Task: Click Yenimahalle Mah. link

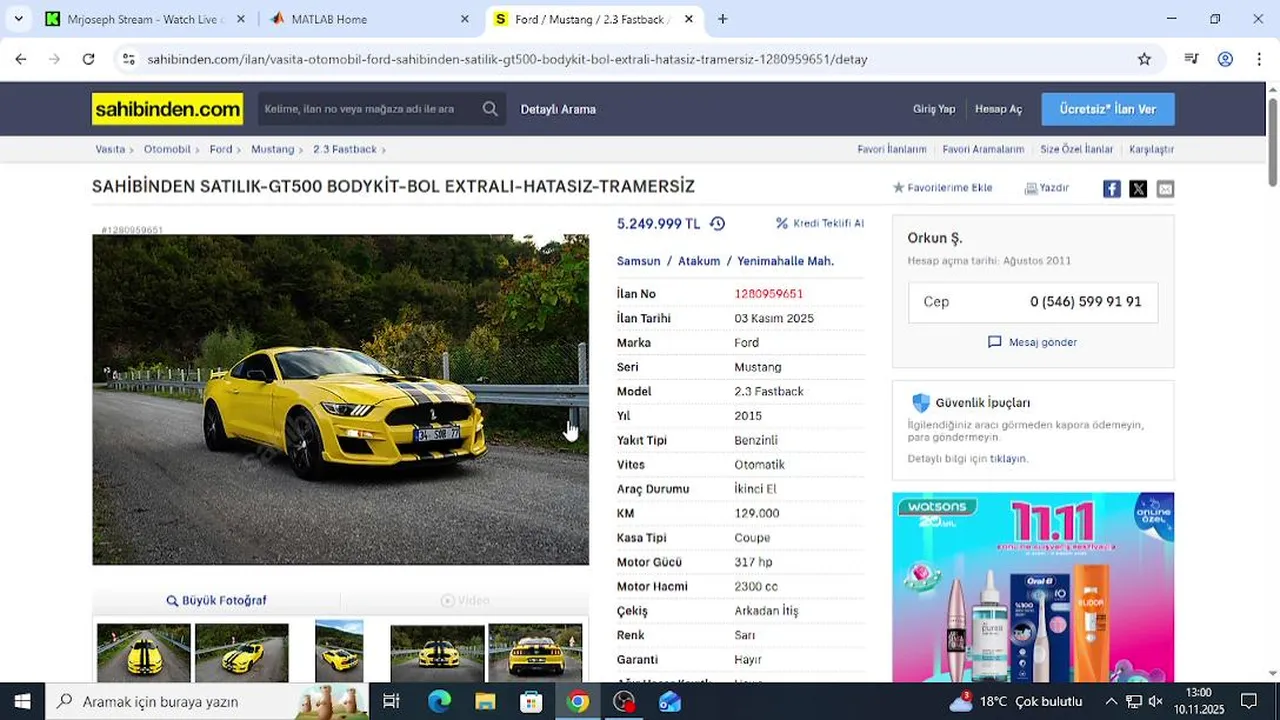Action: click(x=785, y=261)
